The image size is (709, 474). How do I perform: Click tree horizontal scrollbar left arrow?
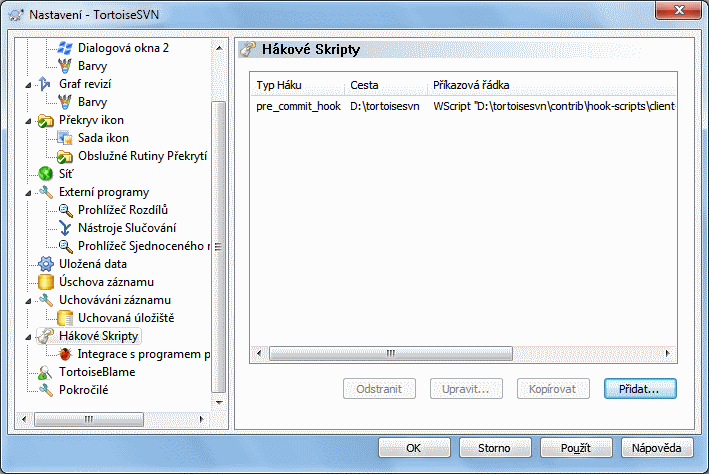pyautogui.click(x=24, y=419)
